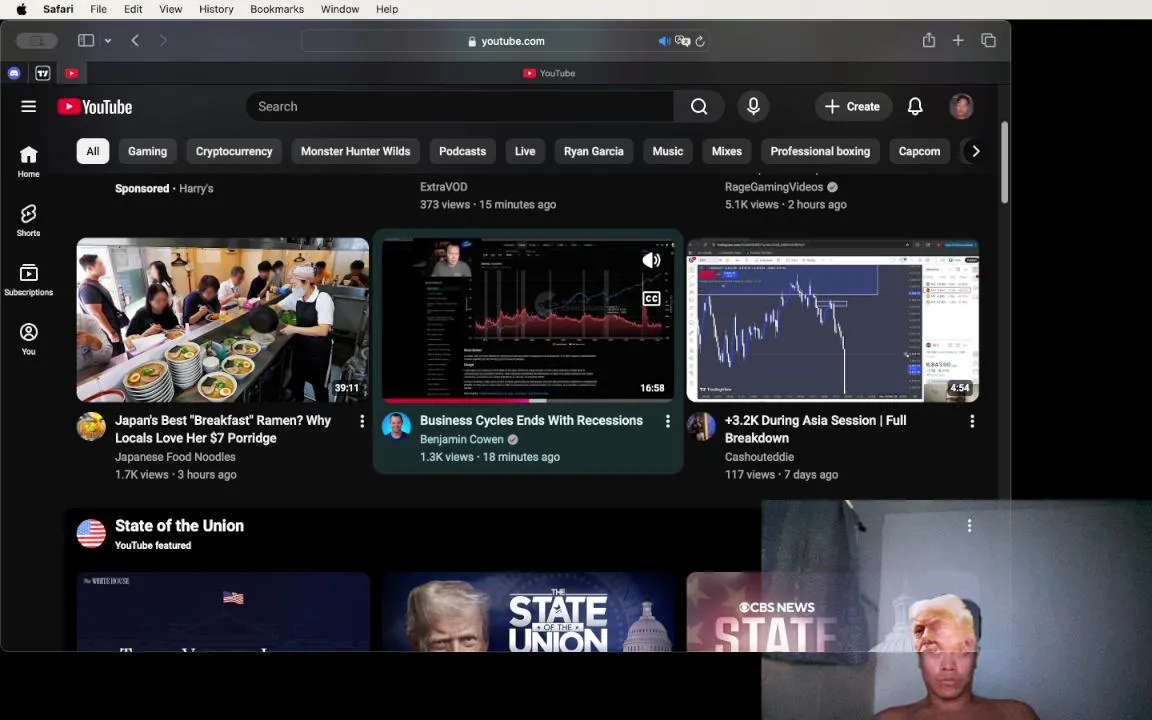The width and height of the screenshot is (1152, 720).
Task: Filter by the Professional boxing chip
Action: tap(820, 151)
